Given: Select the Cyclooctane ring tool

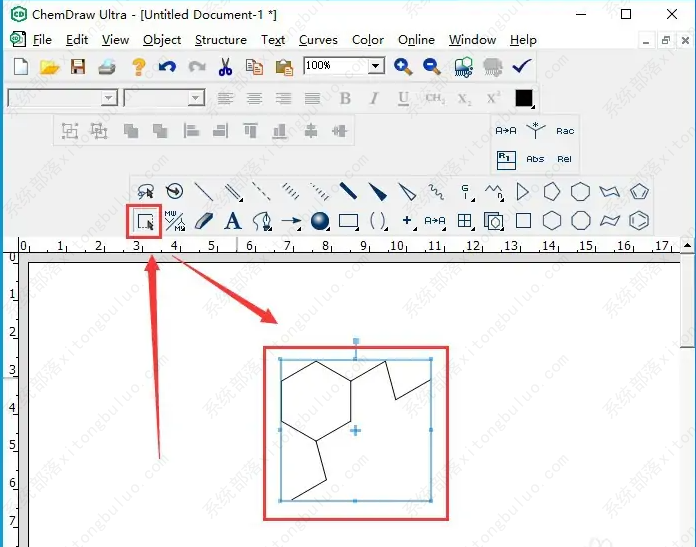Looking at the screenshot, I should pos(581,221).
